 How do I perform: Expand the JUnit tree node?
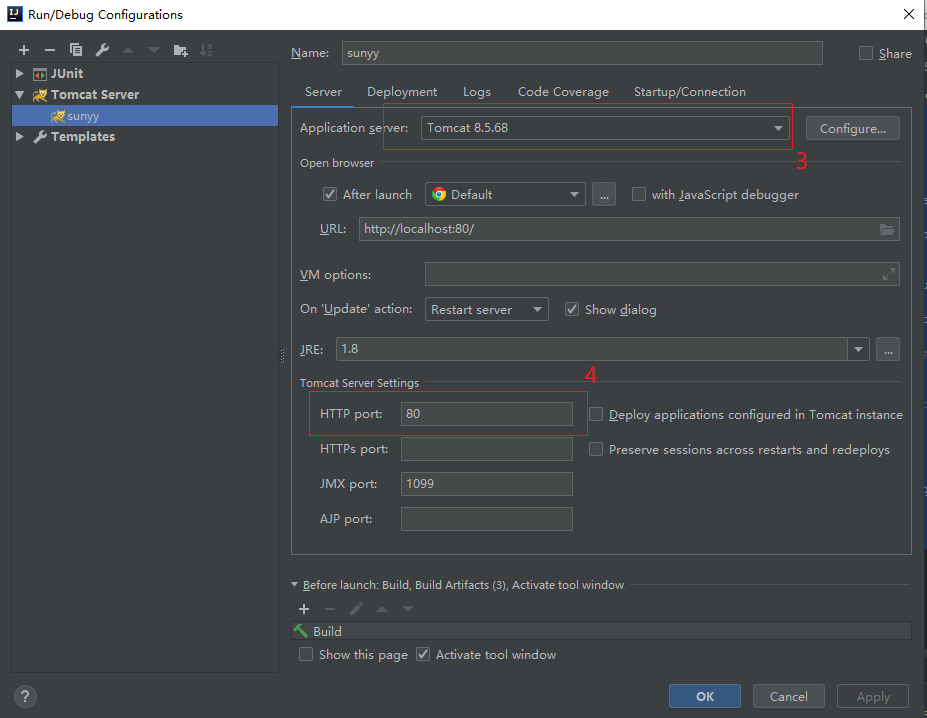pos(19,74)
